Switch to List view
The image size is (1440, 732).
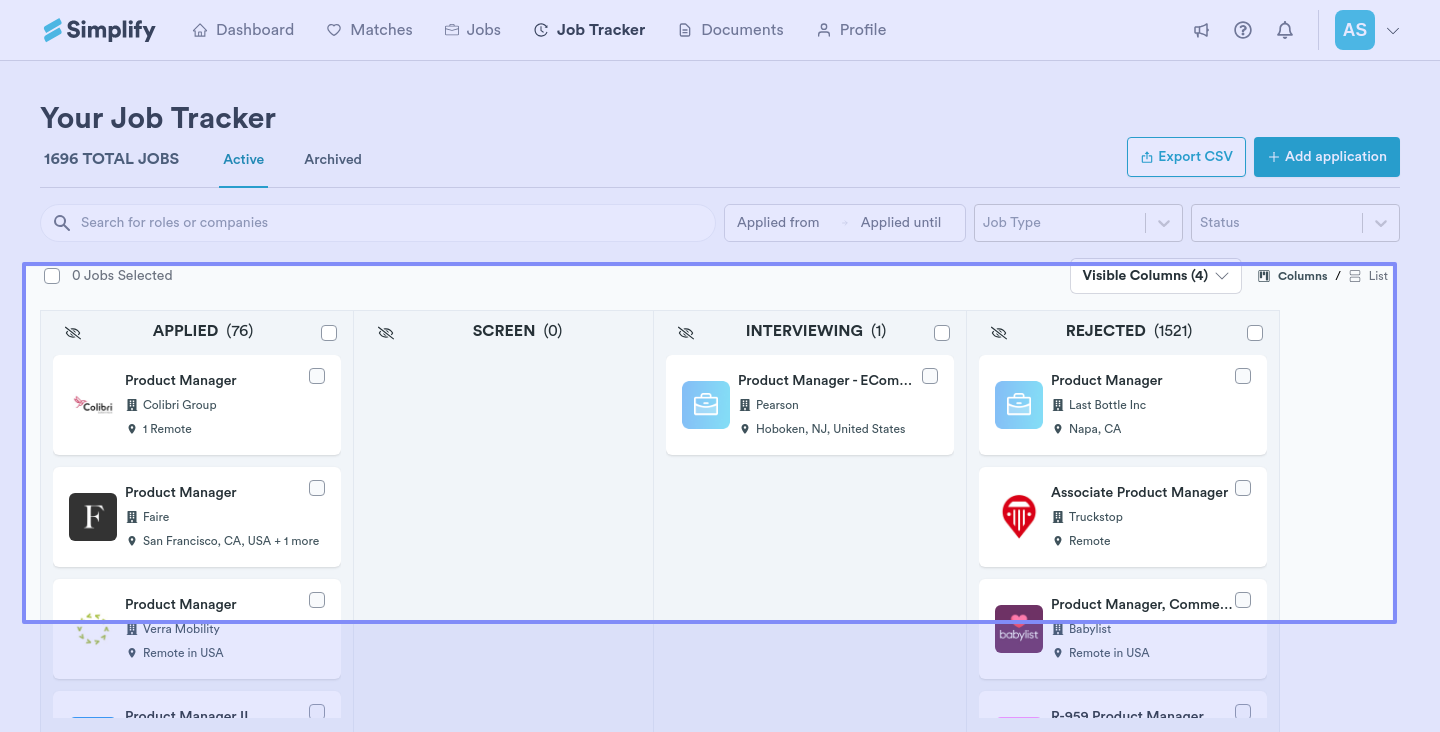tap(1369, 276)
